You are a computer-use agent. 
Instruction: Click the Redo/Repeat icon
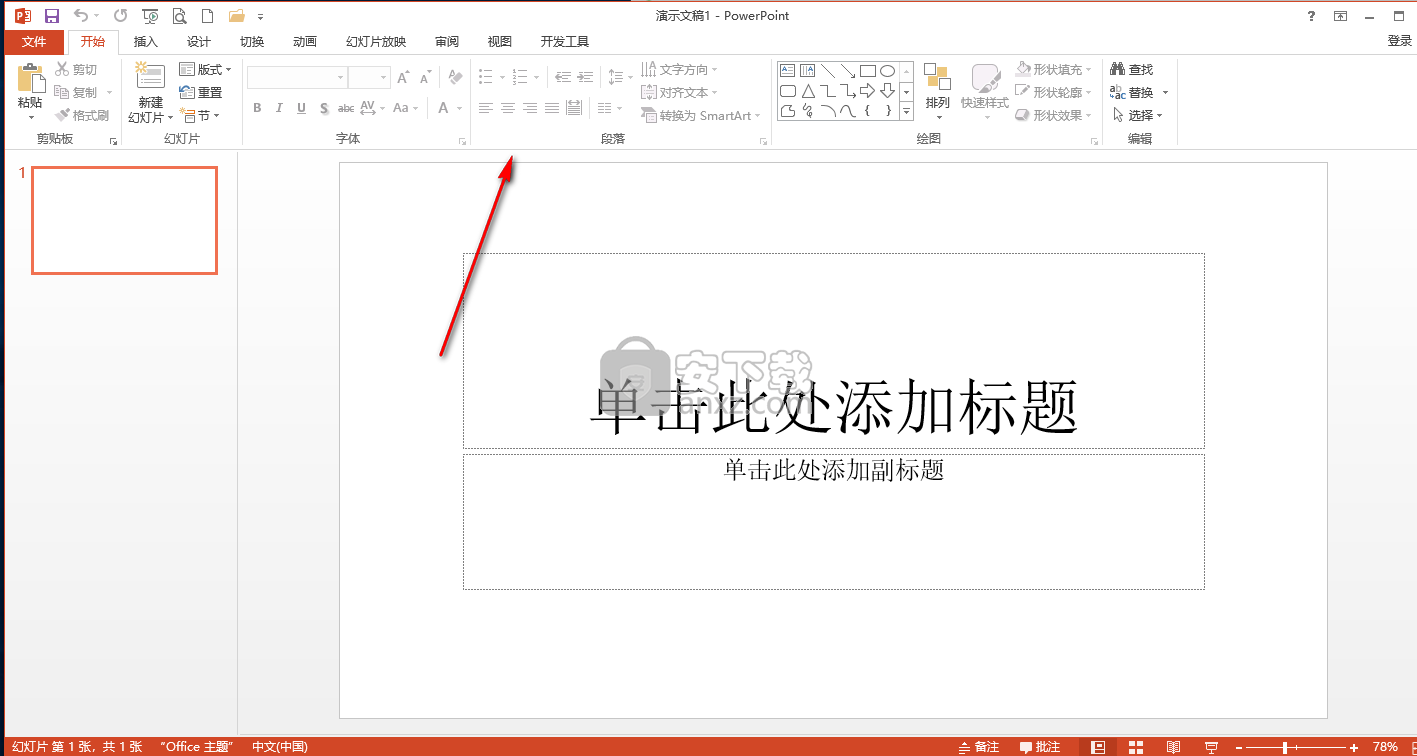pyautogui.click(x=120, y=16)
